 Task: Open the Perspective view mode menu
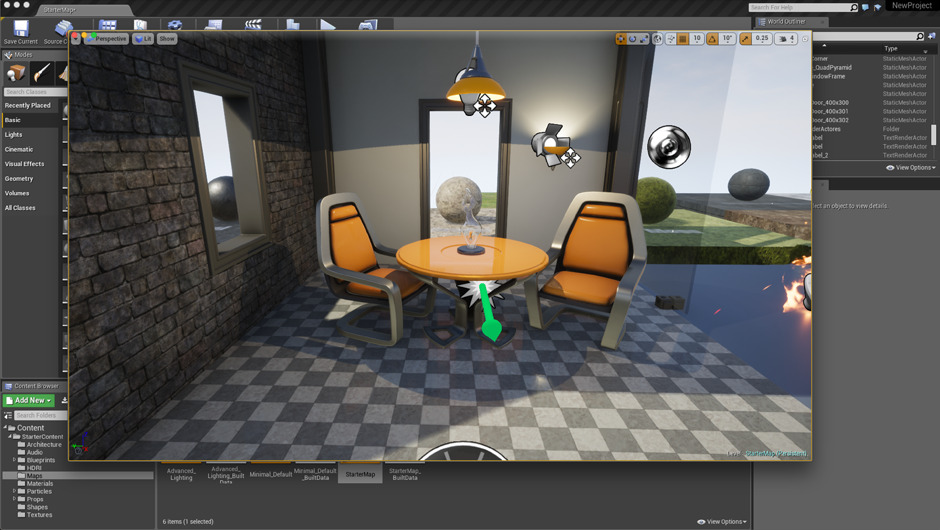pos(107,38)
